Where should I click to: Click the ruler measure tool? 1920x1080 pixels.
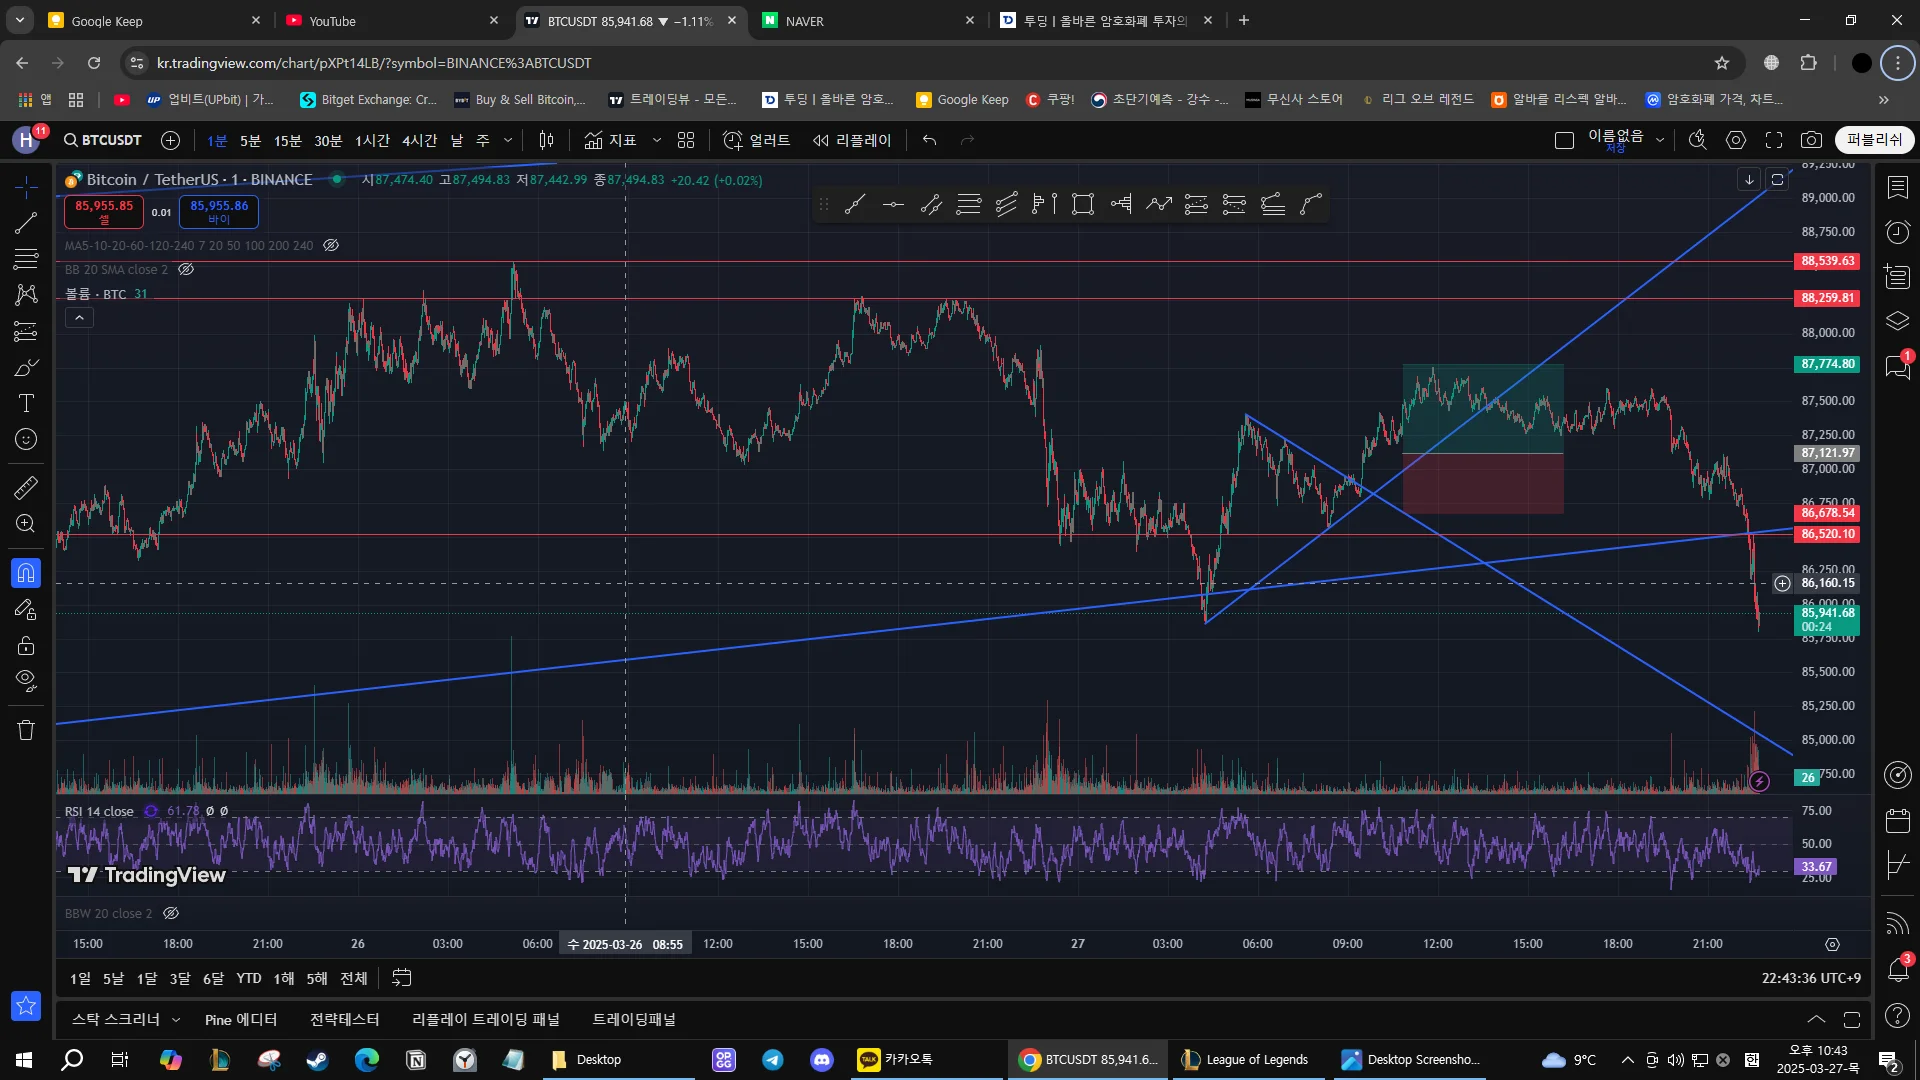(26, 488)
